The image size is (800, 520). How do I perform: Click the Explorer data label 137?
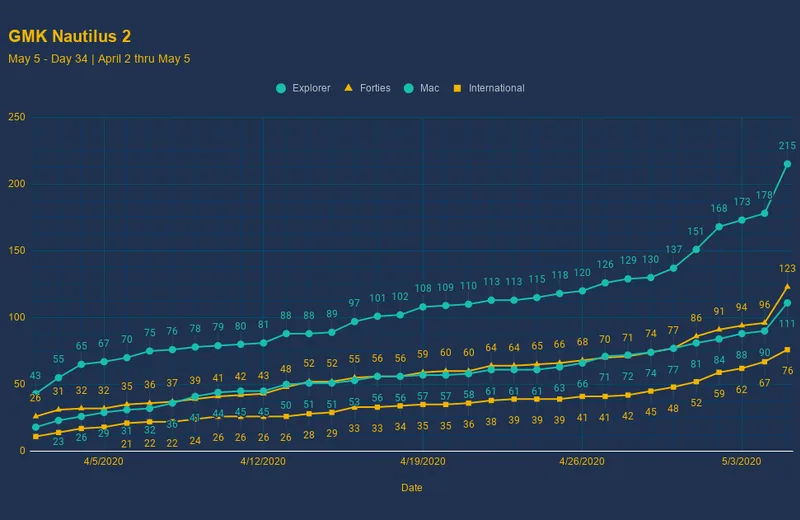tap(673, 250)
